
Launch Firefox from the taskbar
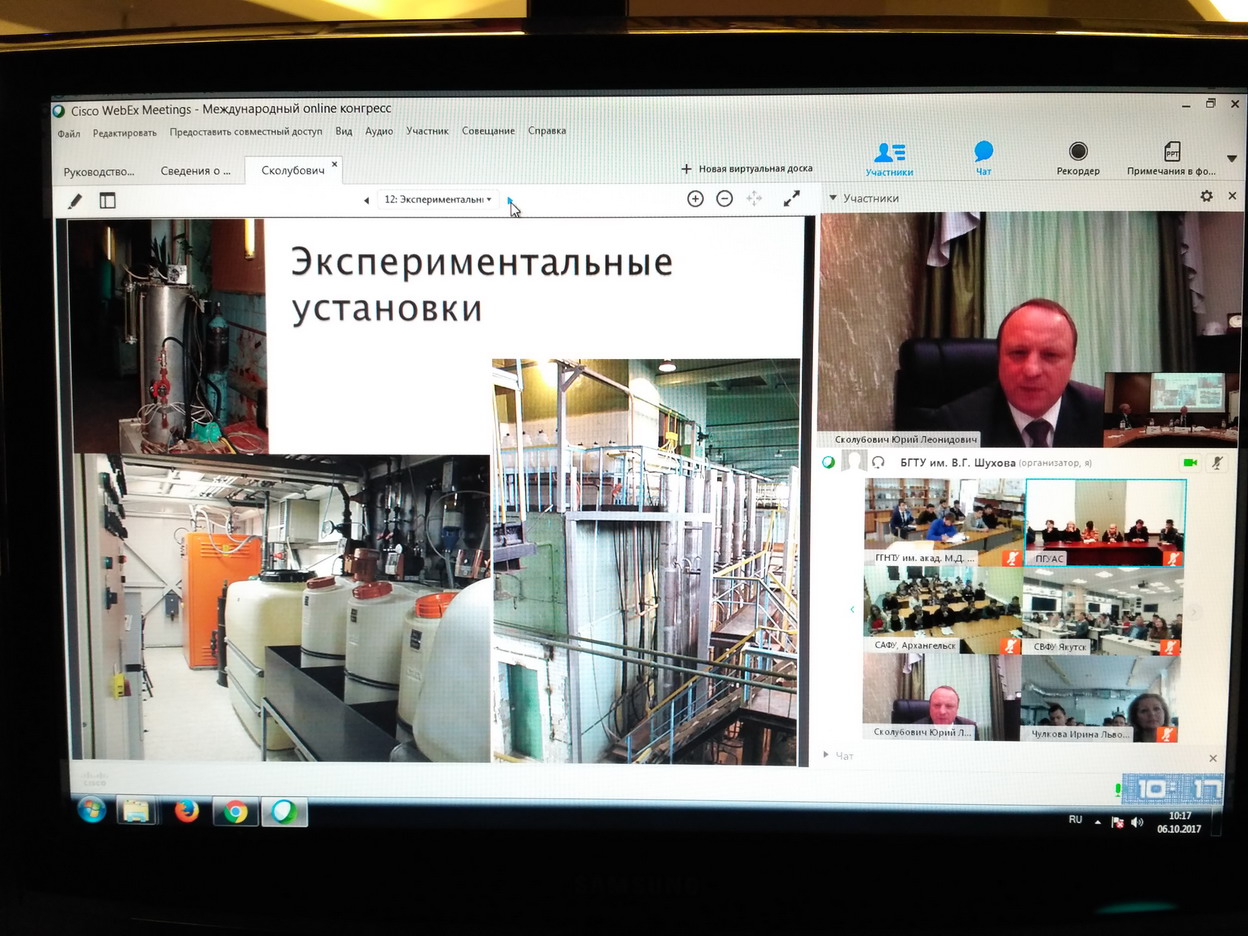pos(187,810)
